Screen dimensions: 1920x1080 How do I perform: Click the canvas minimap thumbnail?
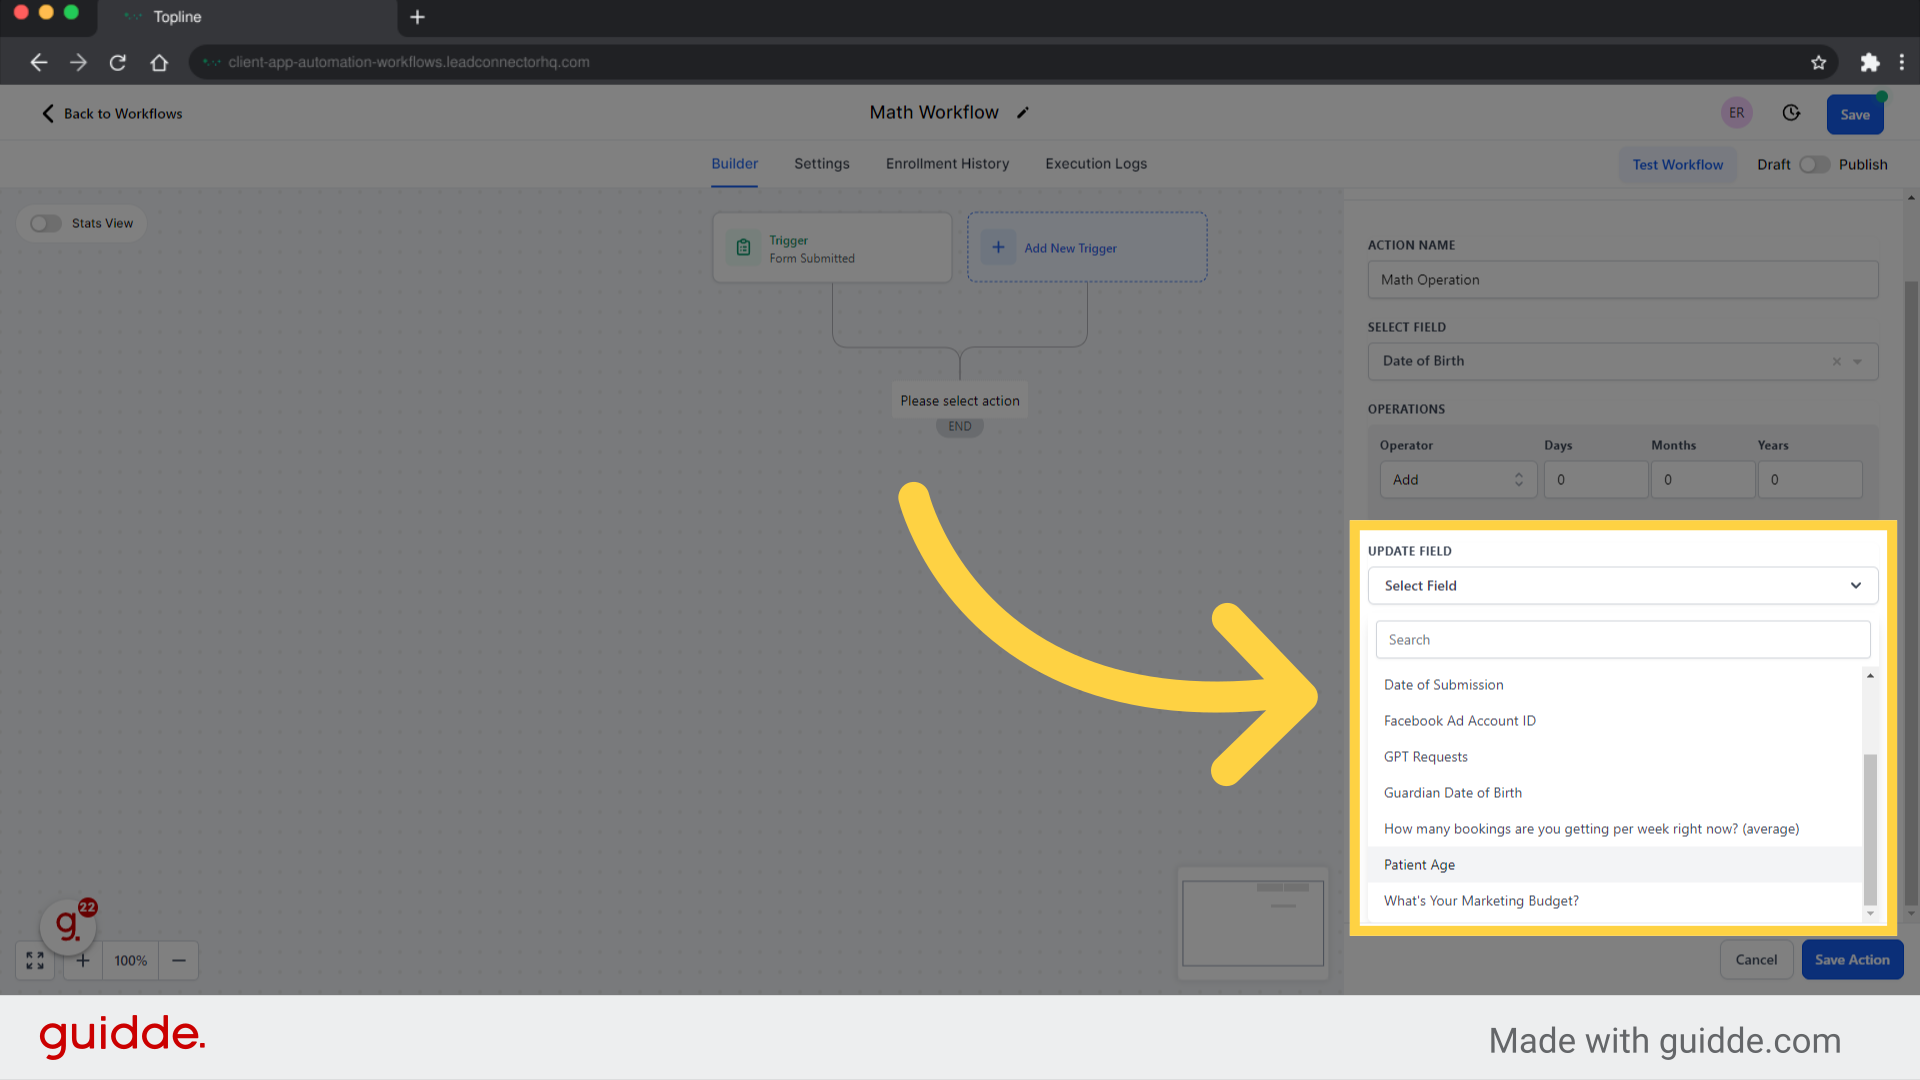point(1253,923)
